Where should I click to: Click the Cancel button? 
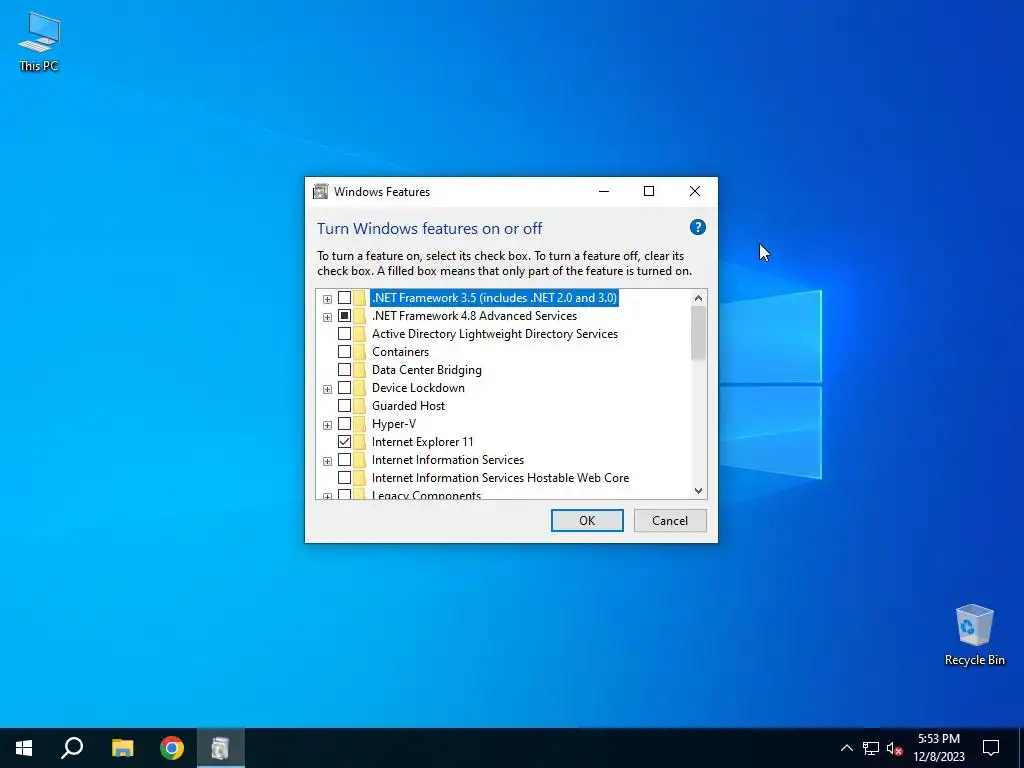click(x=670, y=520)
